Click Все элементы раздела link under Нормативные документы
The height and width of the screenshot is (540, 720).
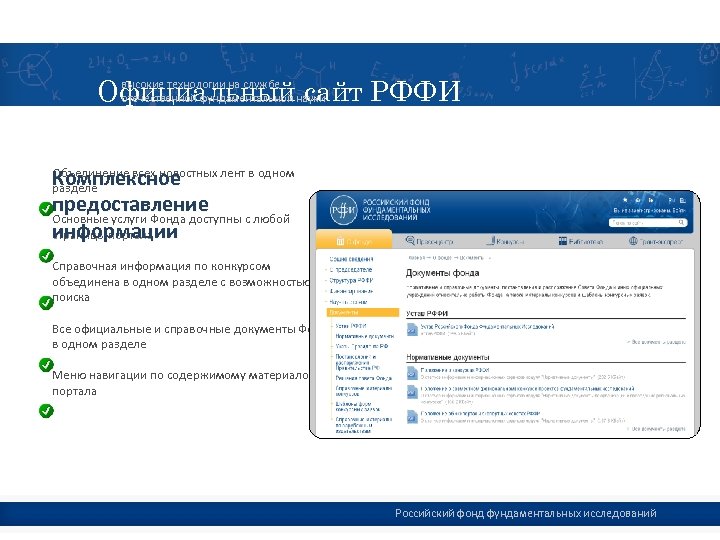pos(657,429)
